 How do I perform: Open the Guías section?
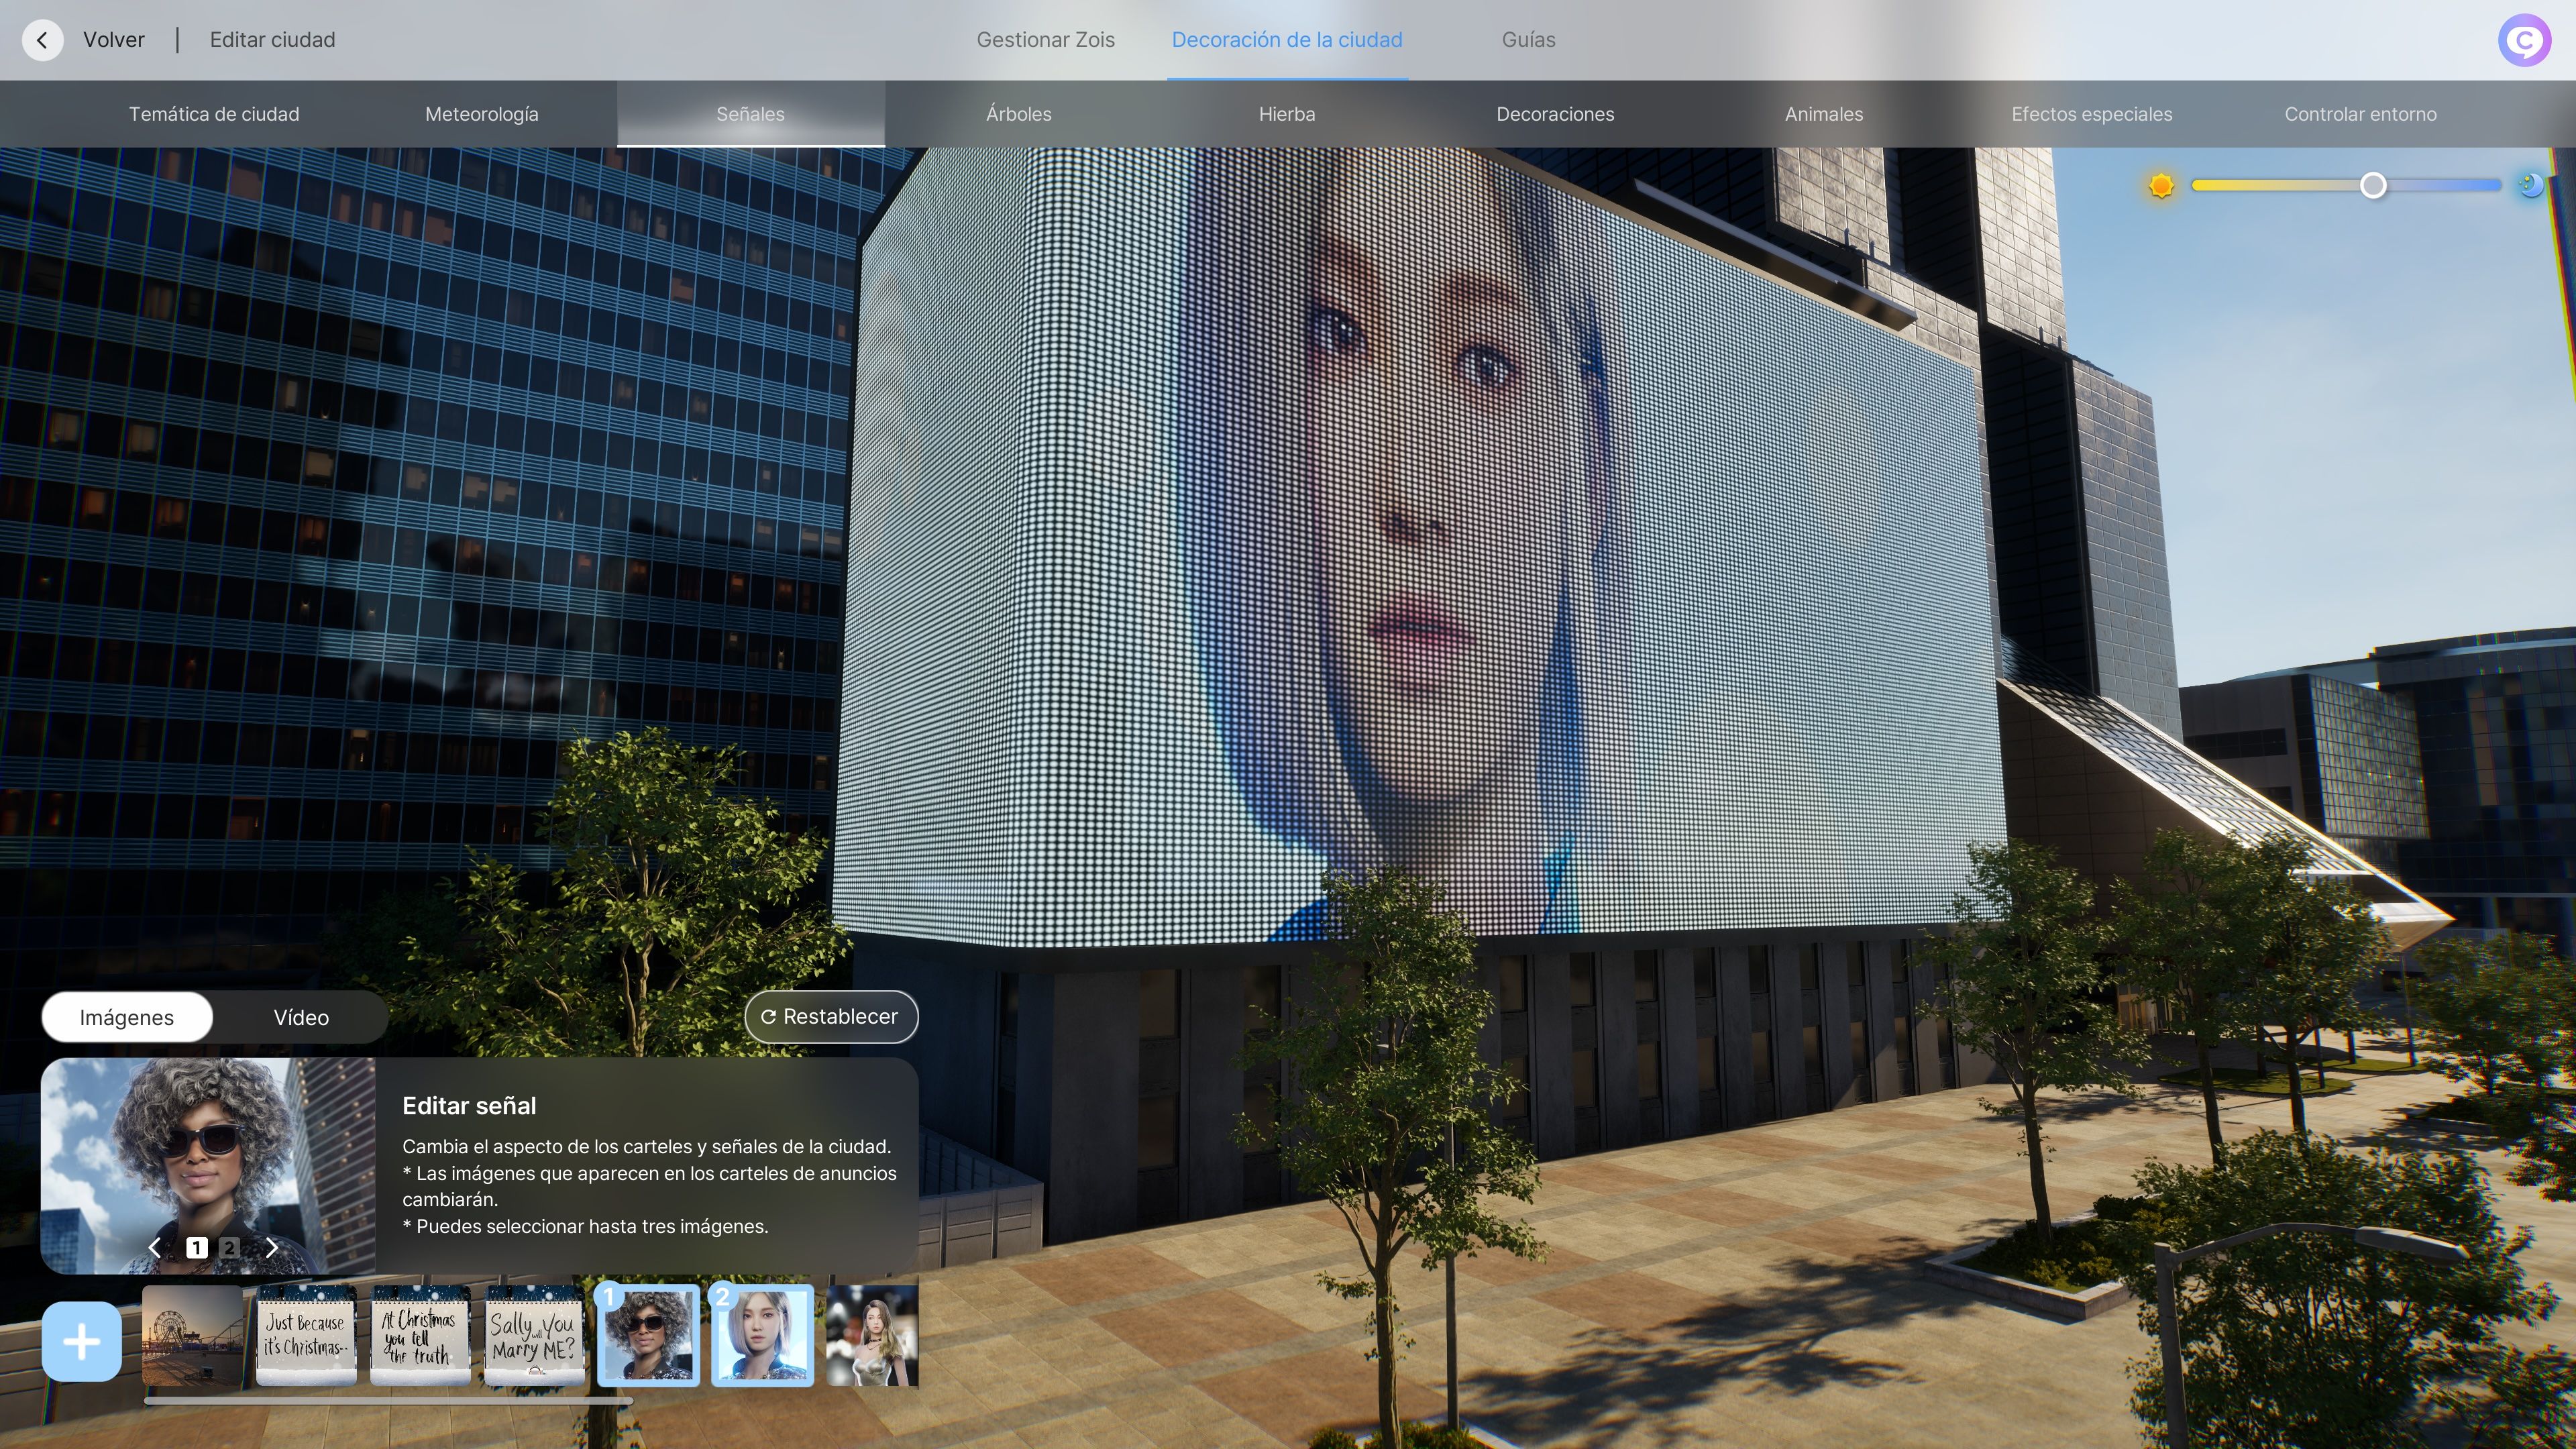[x=1528, y=40]
